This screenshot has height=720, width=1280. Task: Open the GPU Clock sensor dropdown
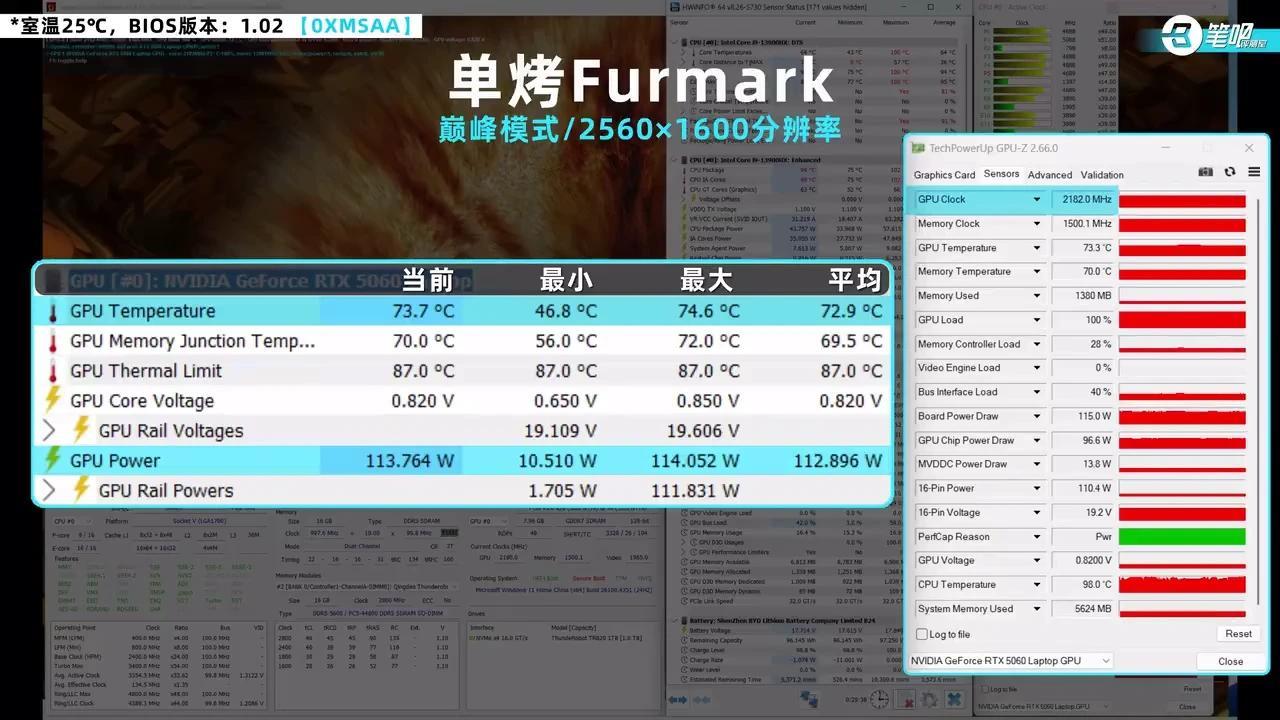[1036, 199]
